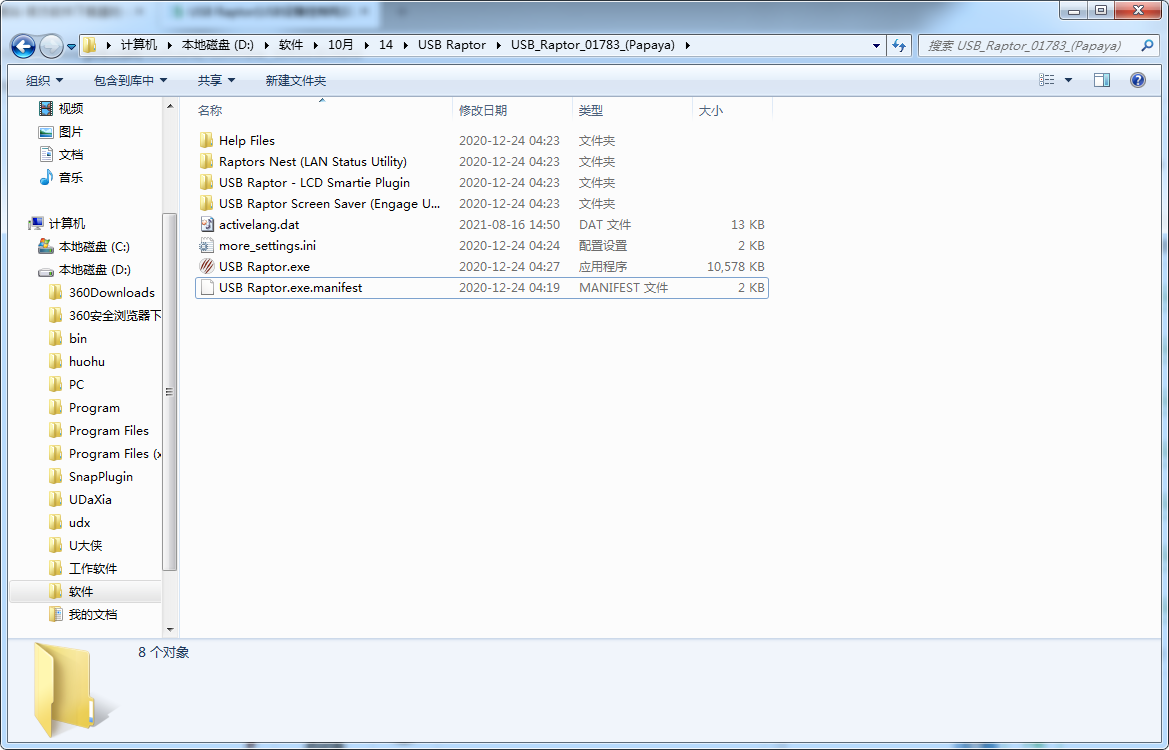
Task: Click the refresh button beside address bar
Action: [899, 45]
